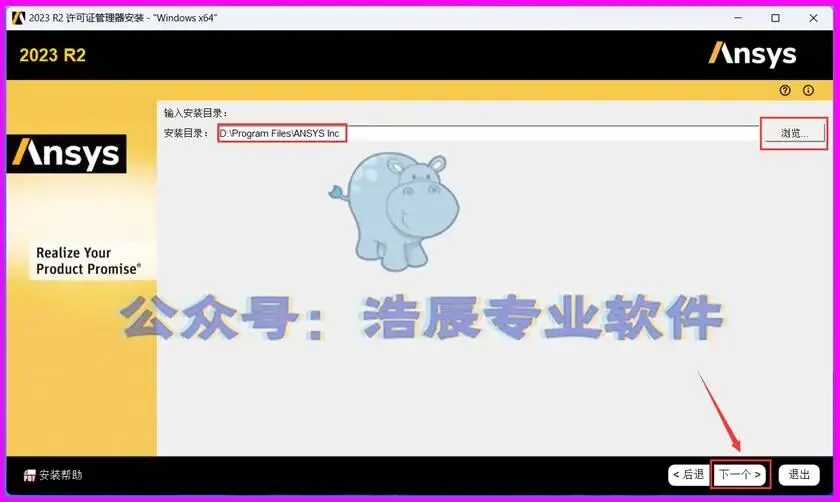Click inside the 安装目录 path field
This screenshot has width=840, height=502.
coord(488,133)
